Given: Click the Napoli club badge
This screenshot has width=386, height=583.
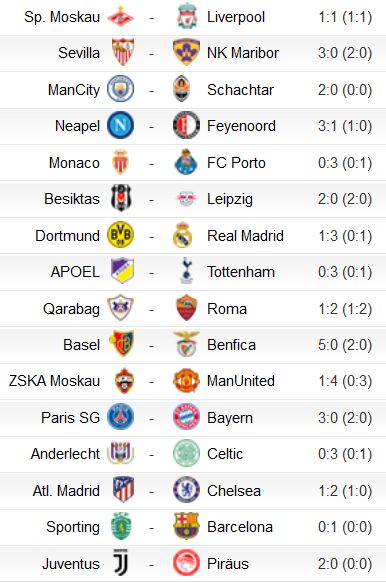Looking at the screenshot, I should click(x=120, y=125).
